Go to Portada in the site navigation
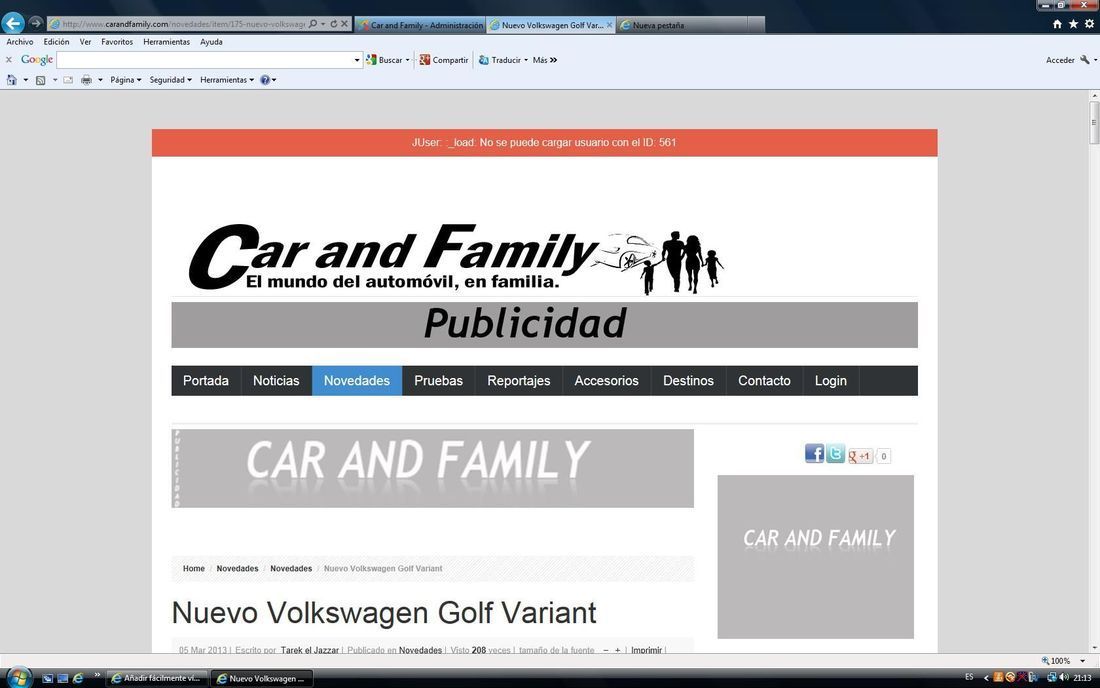The height and width of the screenshot is (688, 1100). pos(206,381)
